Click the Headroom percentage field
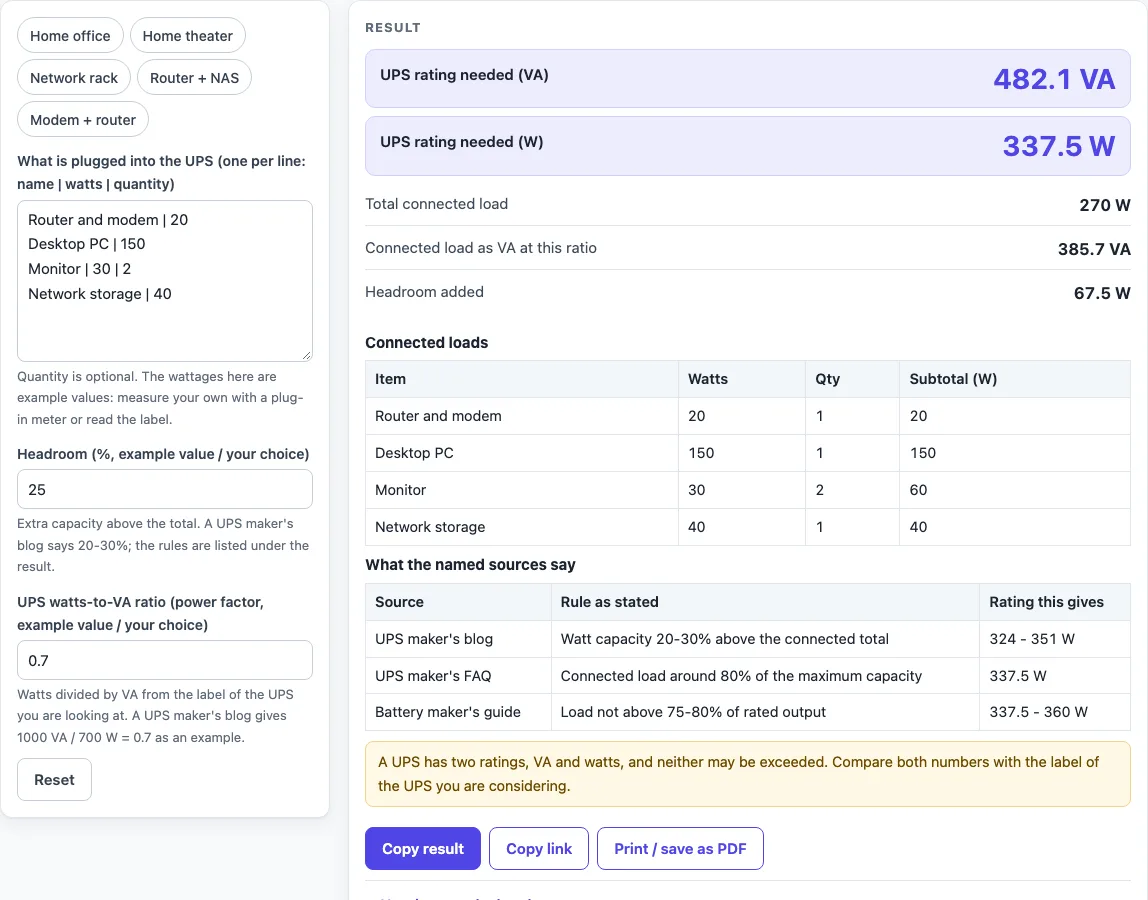This screenshot has width=1148, height=900. tap(165, 489)
